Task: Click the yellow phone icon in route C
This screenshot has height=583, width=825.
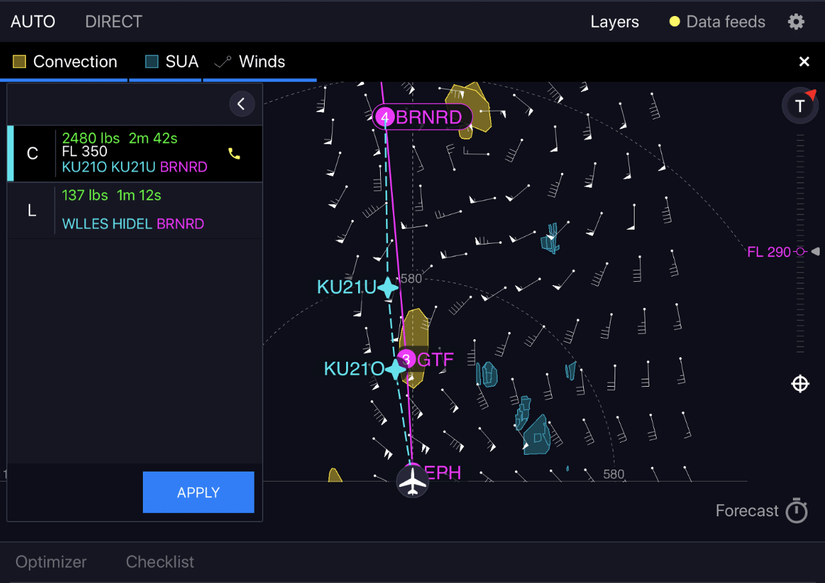Action: 234,154
